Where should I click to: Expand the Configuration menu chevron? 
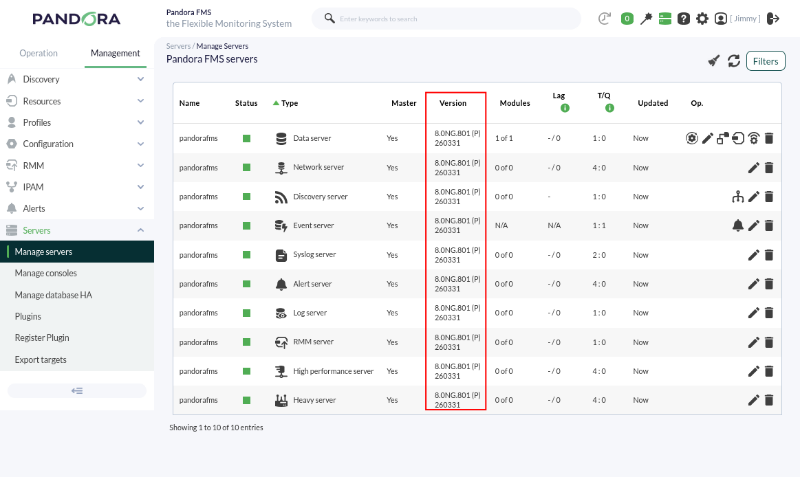pos(140,144)
